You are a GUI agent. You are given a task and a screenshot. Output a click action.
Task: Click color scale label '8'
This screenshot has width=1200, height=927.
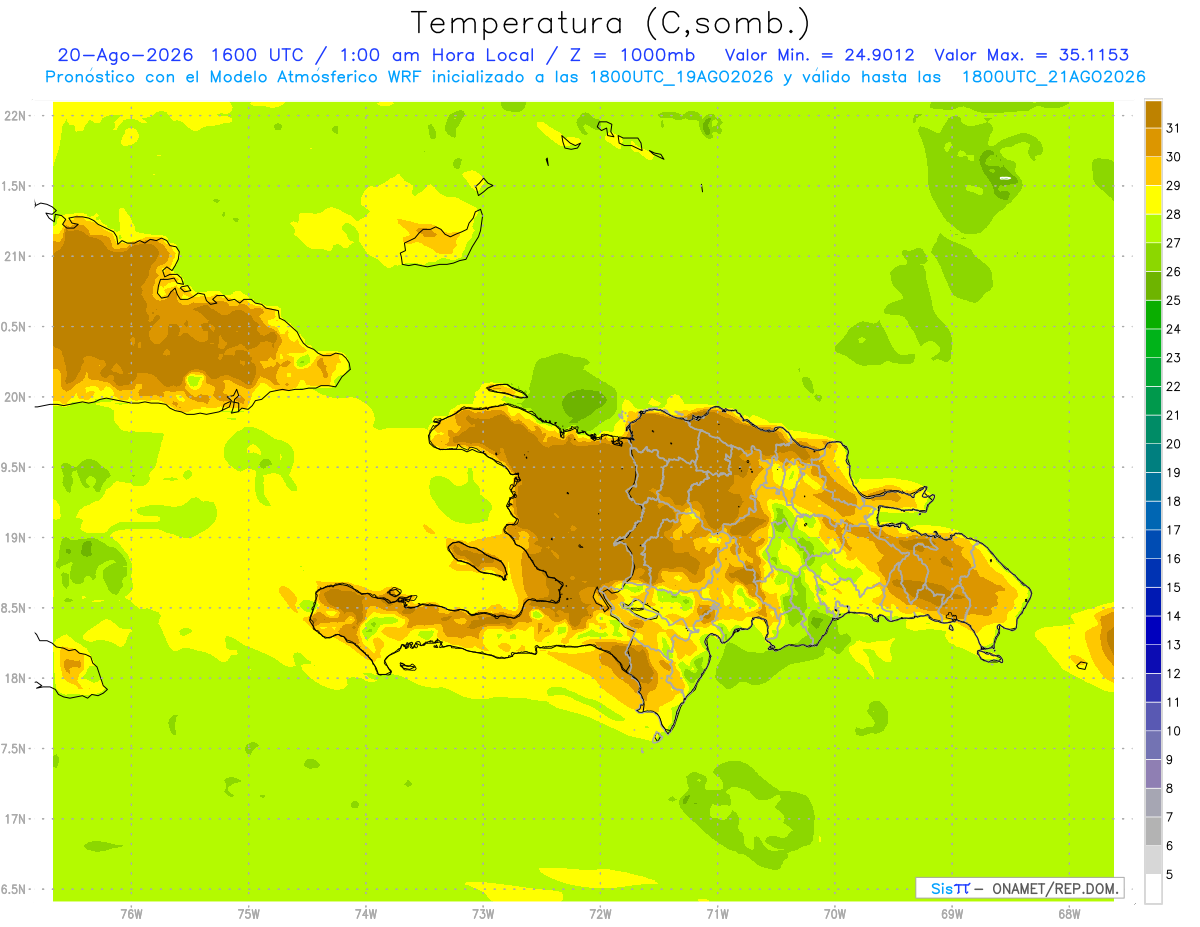click(x=1170, y=788)
